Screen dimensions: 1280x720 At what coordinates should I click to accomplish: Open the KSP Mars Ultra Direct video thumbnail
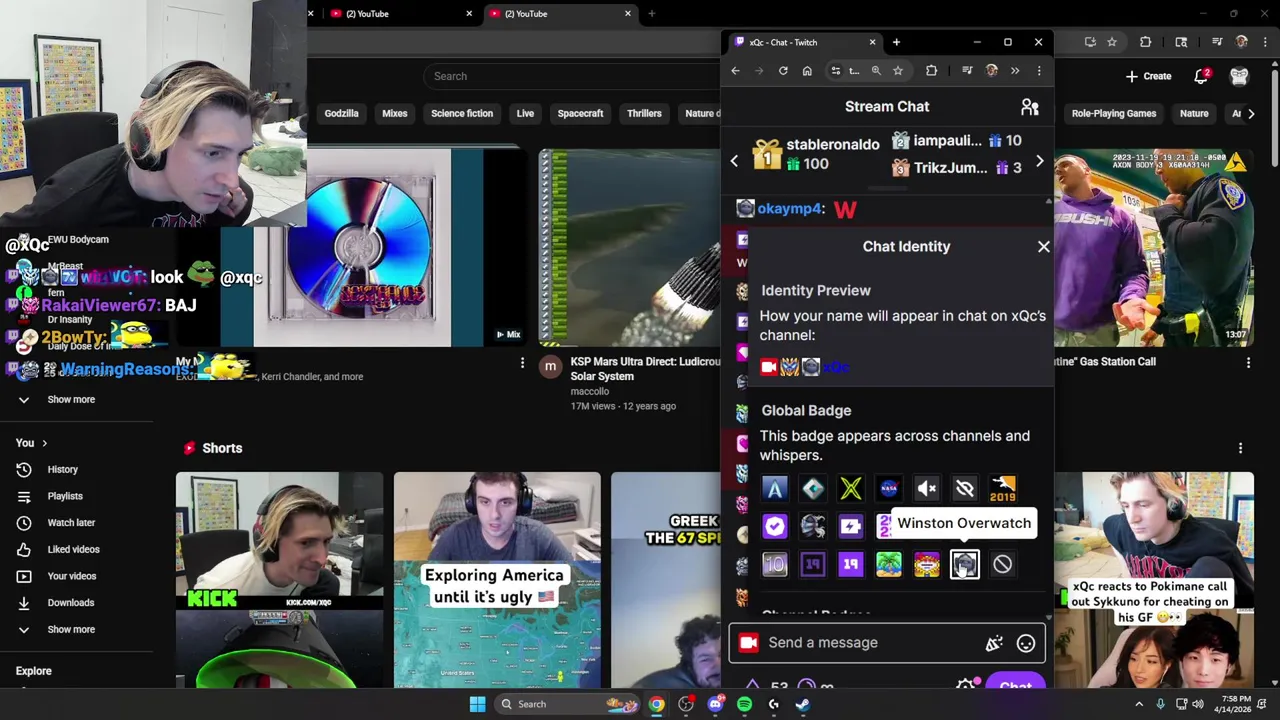[x=628, y=248]
